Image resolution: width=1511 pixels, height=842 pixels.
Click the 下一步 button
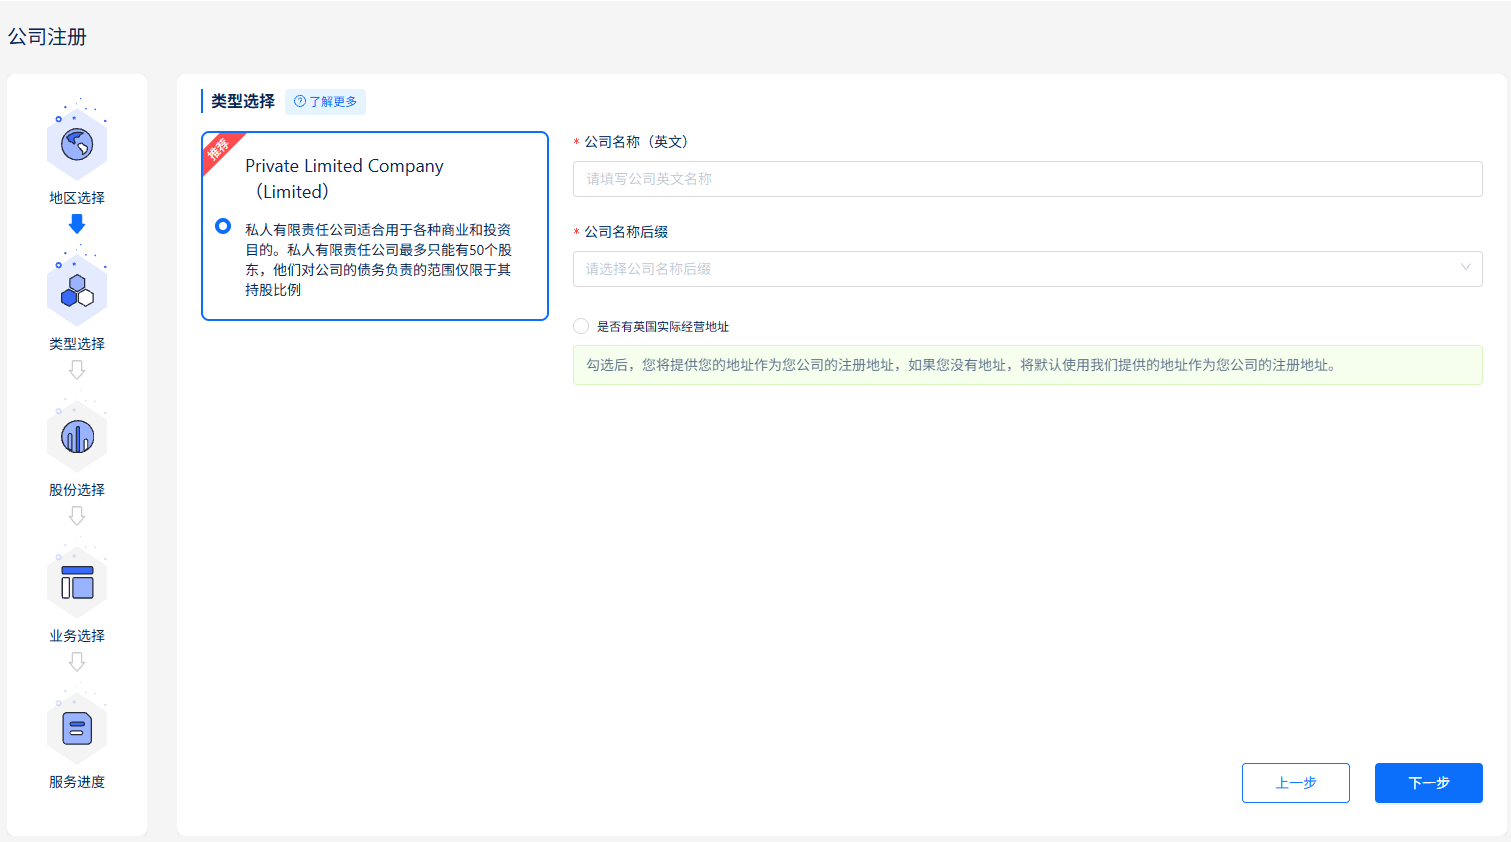(x=1428, y=783)
